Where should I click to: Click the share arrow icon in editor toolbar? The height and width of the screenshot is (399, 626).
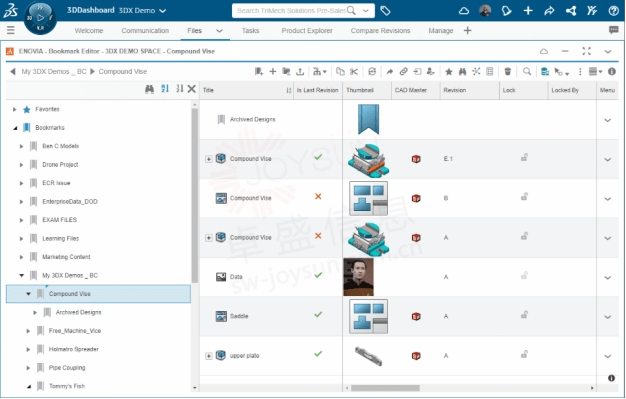(390, 71)
